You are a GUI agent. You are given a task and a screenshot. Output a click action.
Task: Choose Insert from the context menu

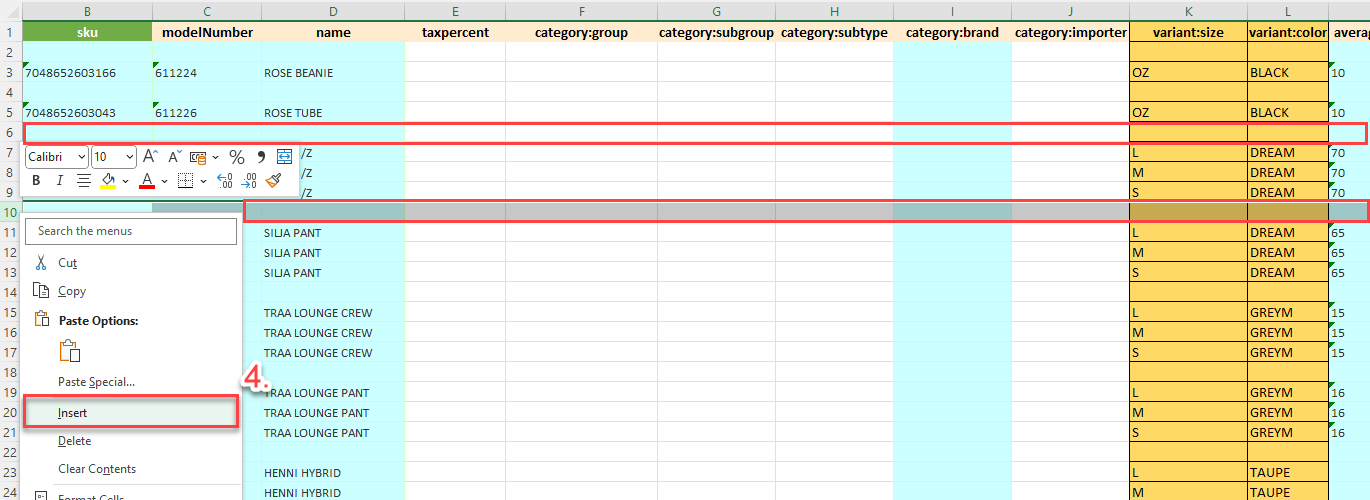coord(73,412)
